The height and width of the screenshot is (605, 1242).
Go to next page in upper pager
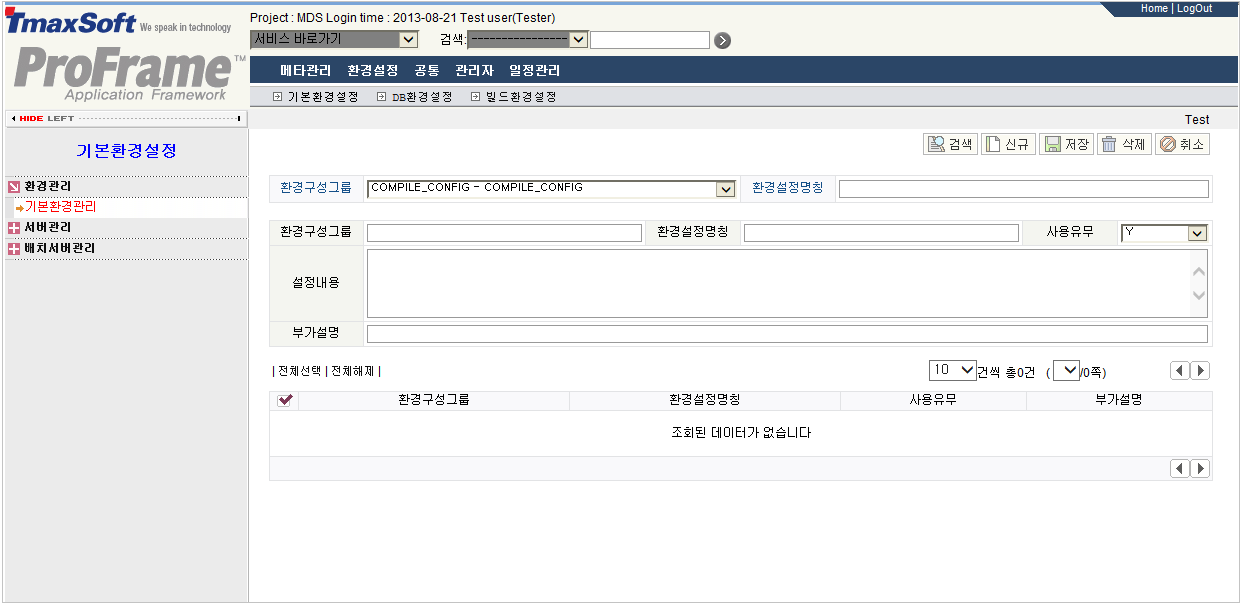point(1200,371)
